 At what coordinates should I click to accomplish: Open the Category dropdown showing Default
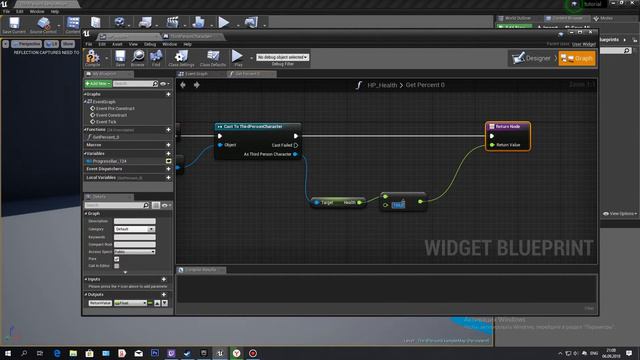tap(135, 229)
